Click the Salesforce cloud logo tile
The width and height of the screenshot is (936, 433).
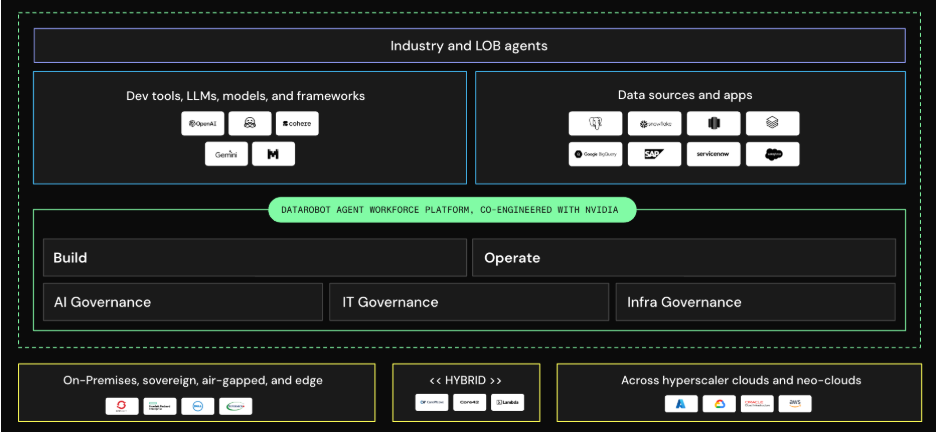(772, 154)
